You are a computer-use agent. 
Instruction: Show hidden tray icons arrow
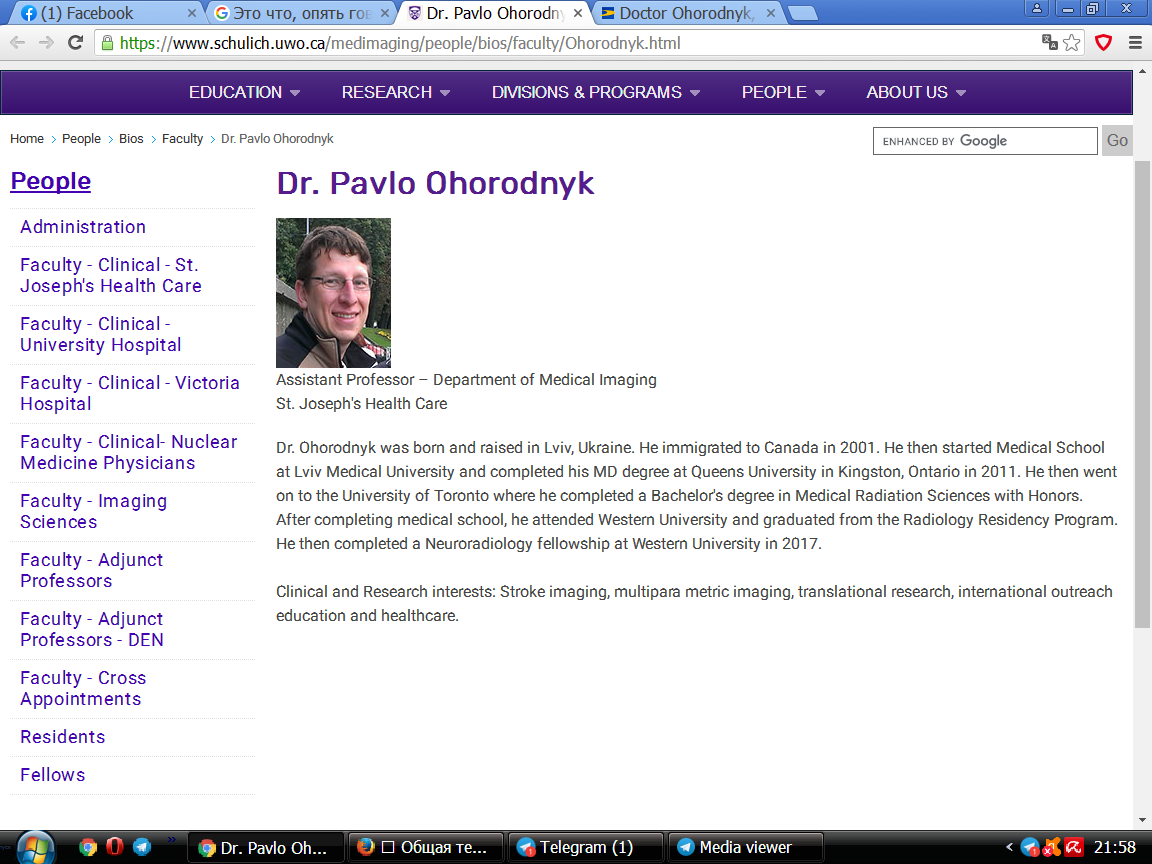click(1009, 847)
